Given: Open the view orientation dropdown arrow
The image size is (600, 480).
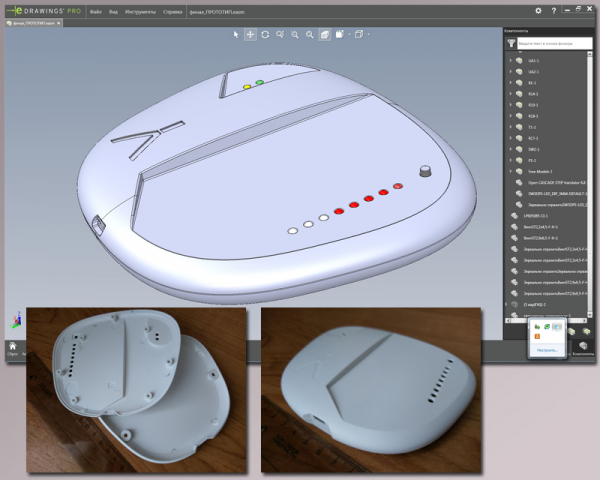Looking at the screenshot, I should point(368,34).
